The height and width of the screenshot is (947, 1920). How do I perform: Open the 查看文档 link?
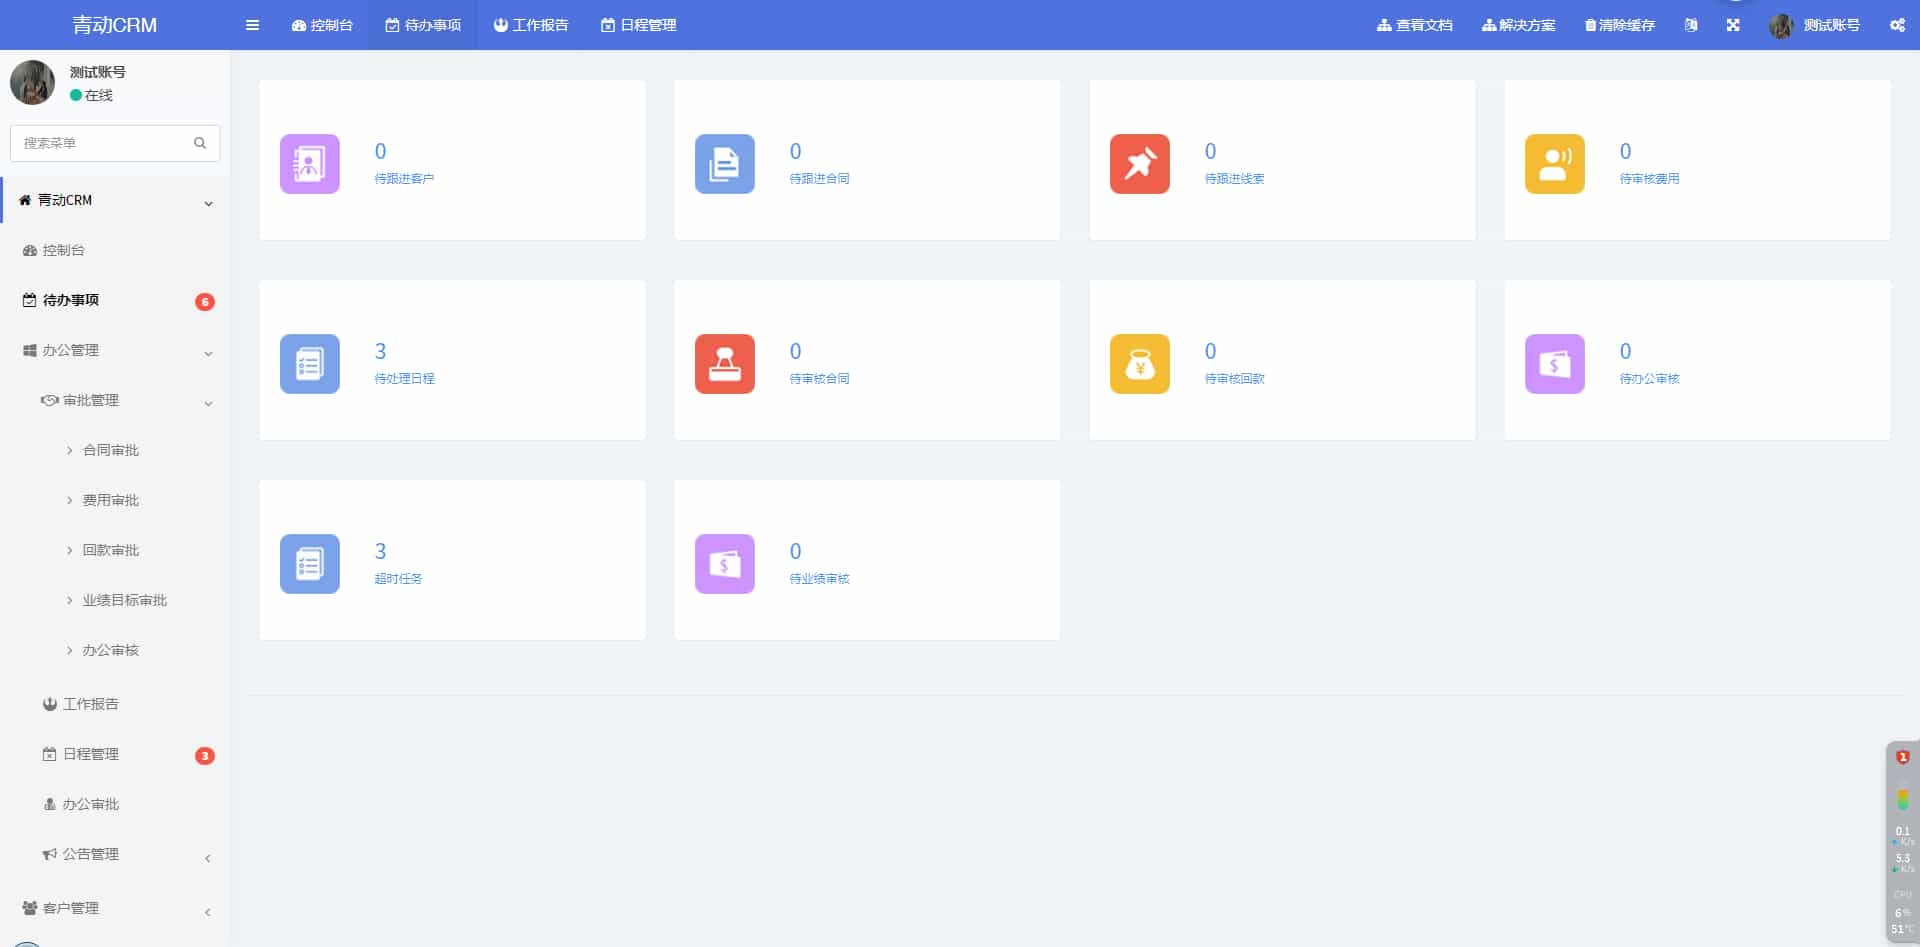click(x=1415, y=25)
